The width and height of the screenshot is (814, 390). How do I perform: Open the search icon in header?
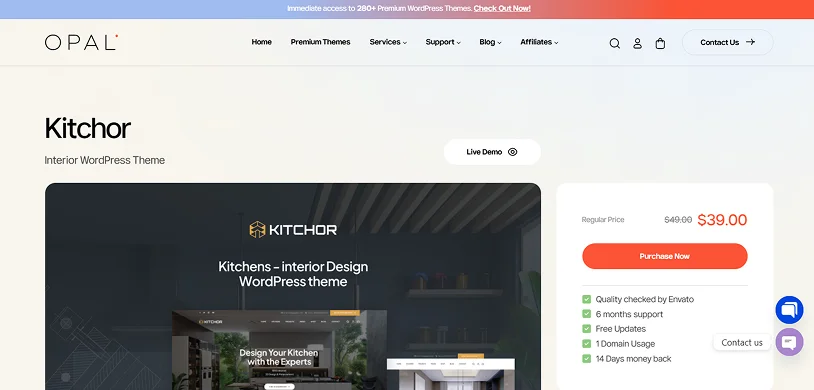click(x=615, y=44)
